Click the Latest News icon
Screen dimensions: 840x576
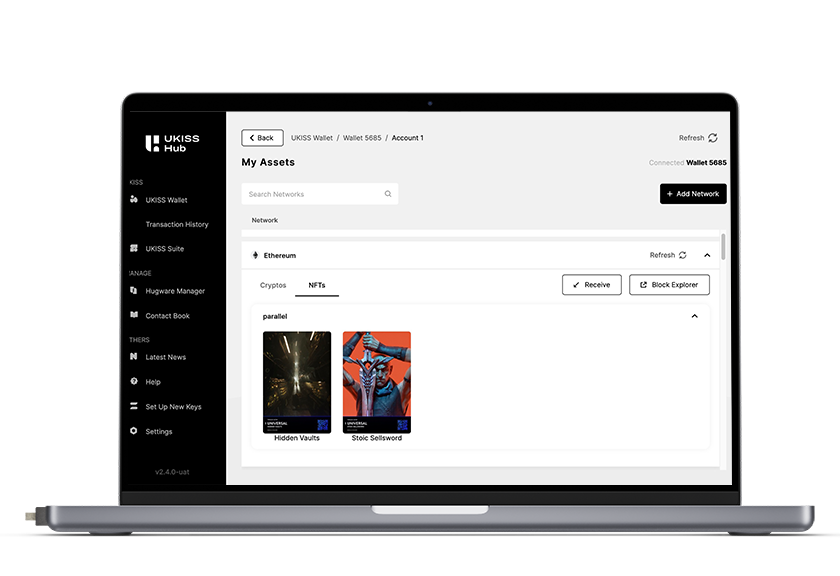(x=133, y=356)
